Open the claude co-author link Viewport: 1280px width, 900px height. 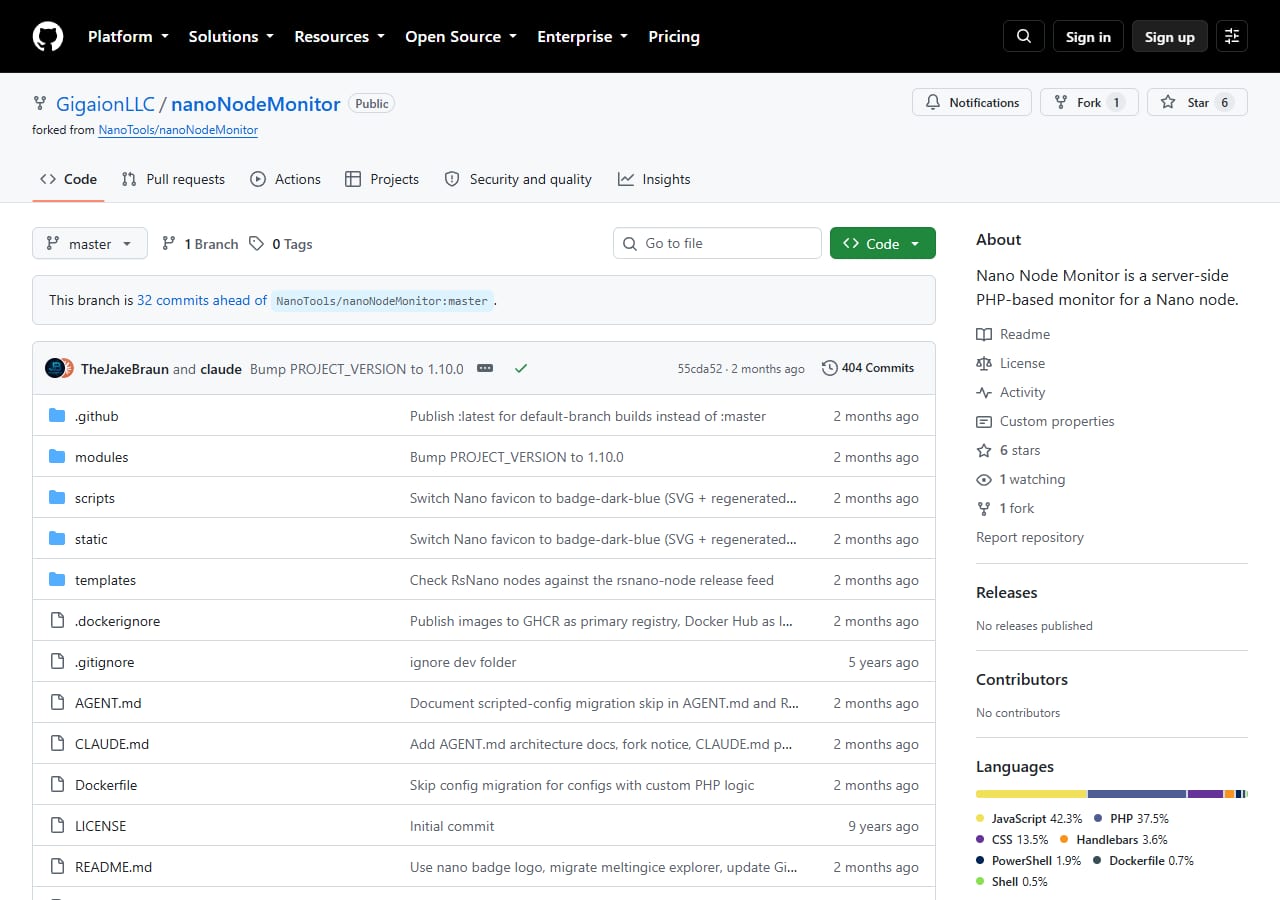click(221, 369)
